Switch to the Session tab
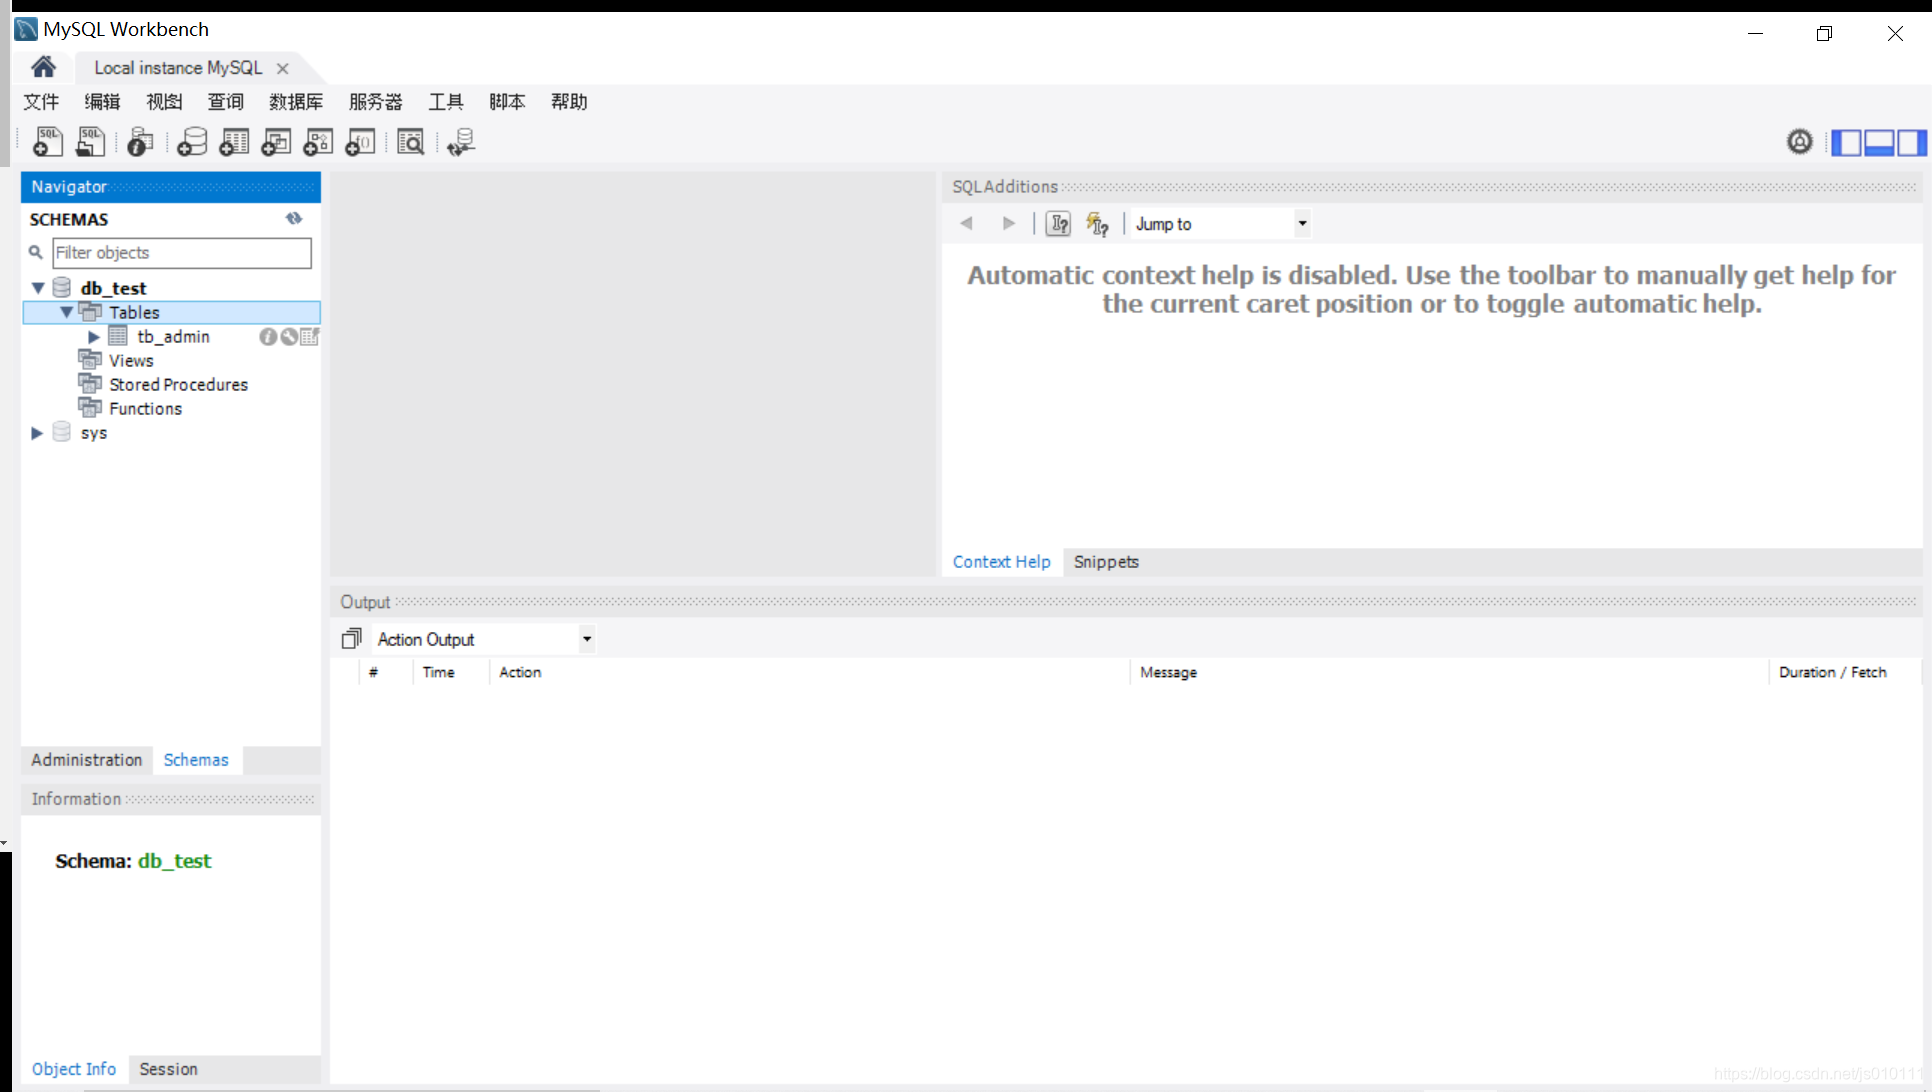Viewport: 1932px width, 1092px height. coord(168,1069)
